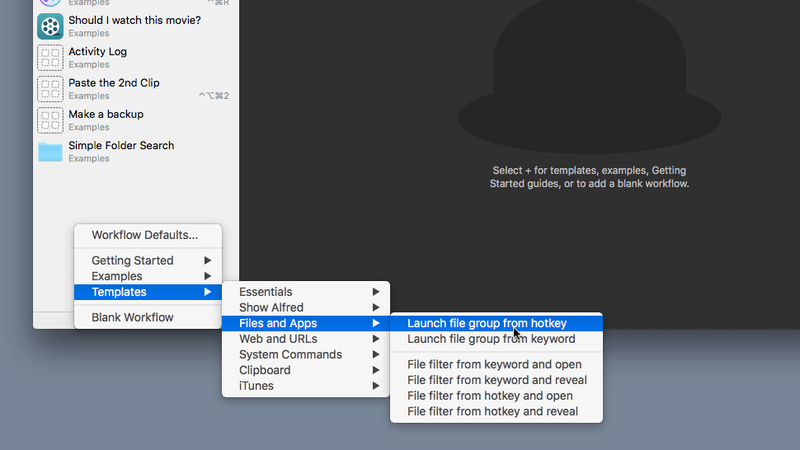Click the Paste the 2nd Clip workflow icon
Viewport: 800px width, 450px height.
(x=50, y=89)
